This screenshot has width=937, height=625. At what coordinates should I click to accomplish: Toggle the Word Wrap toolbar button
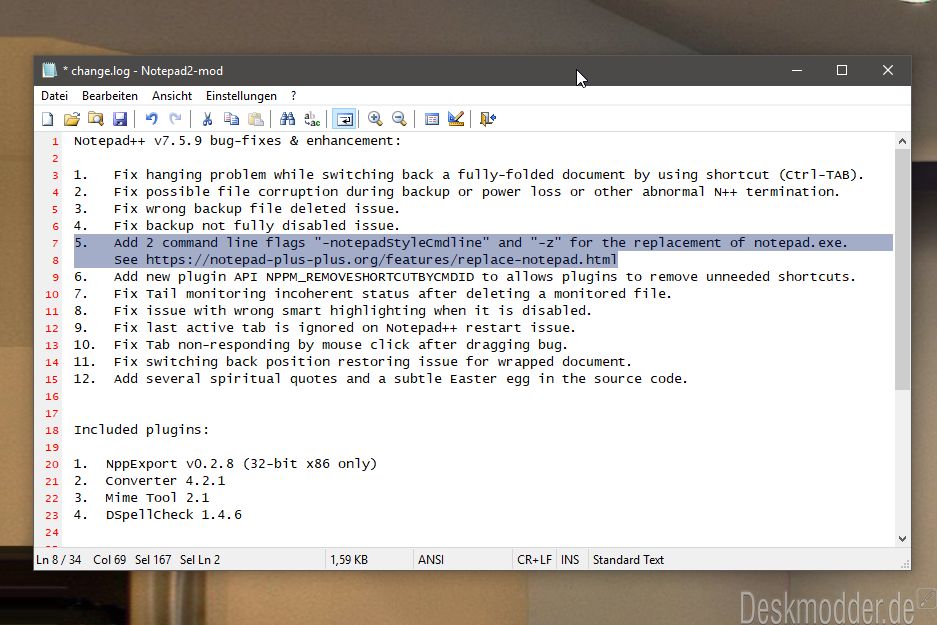click(344, 119)
